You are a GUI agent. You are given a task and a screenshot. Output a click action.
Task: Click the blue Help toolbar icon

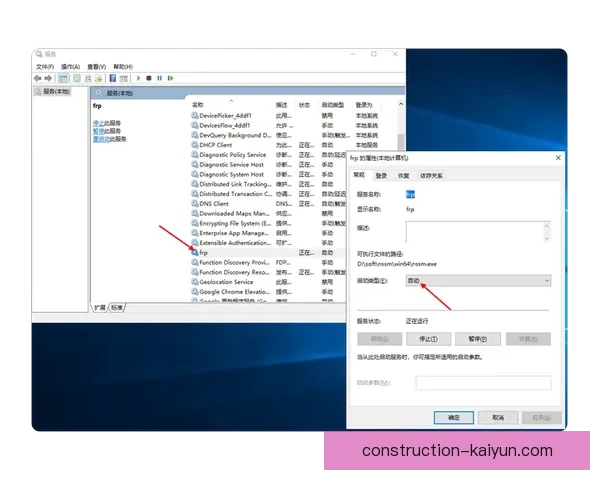point(112,78)
